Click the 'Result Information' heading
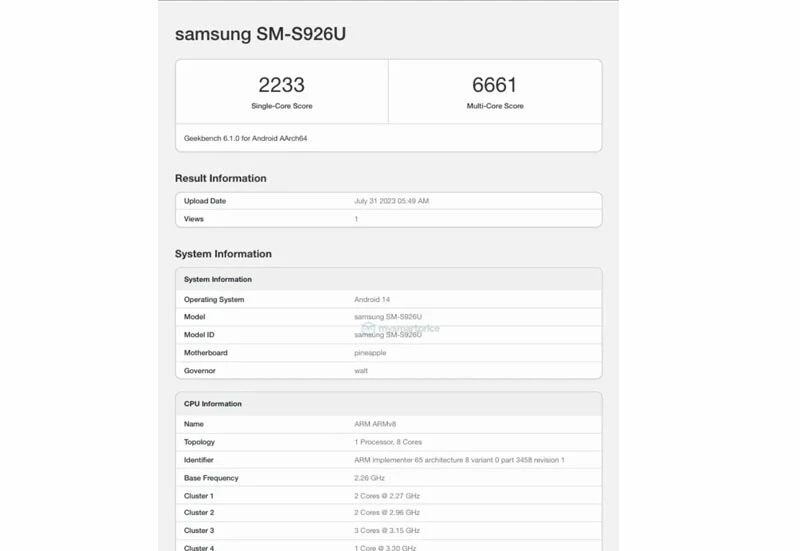 tap(220, 178)
